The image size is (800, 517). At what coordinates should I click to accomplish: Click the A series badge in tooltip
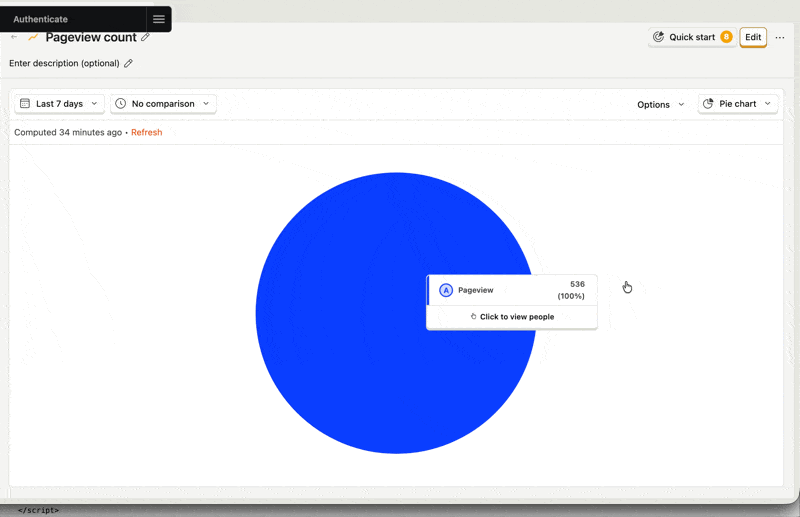tap(446, 290)
